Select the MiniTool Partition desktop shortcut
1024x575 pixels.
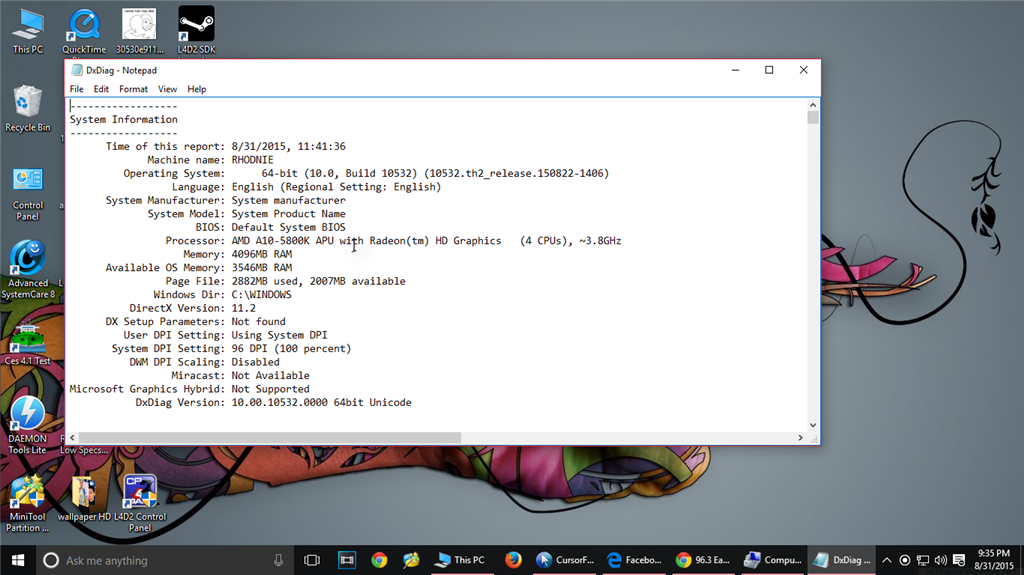pyautogui.click(x=27, y=503)
